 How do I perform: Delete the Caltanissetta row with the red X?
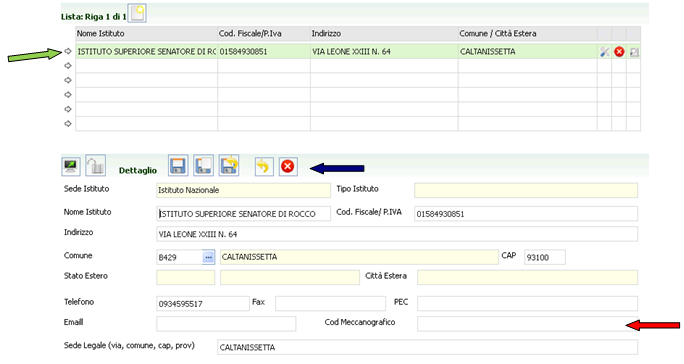(619, 52)
